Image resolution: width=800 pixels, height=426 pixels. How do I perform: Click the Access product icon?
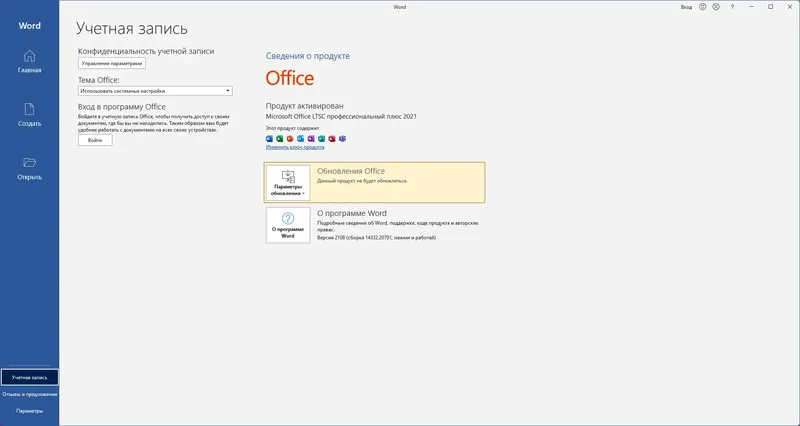coord(332,139)
